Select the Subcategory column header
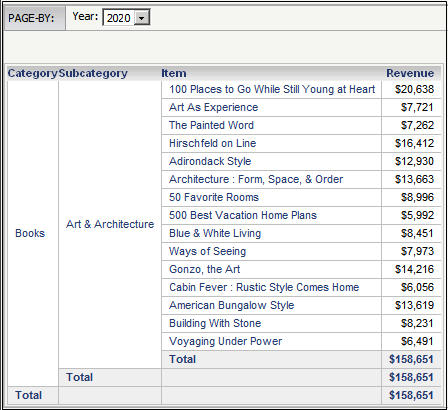Viewport: 448px width, 410px height. (x=93, y=73)
